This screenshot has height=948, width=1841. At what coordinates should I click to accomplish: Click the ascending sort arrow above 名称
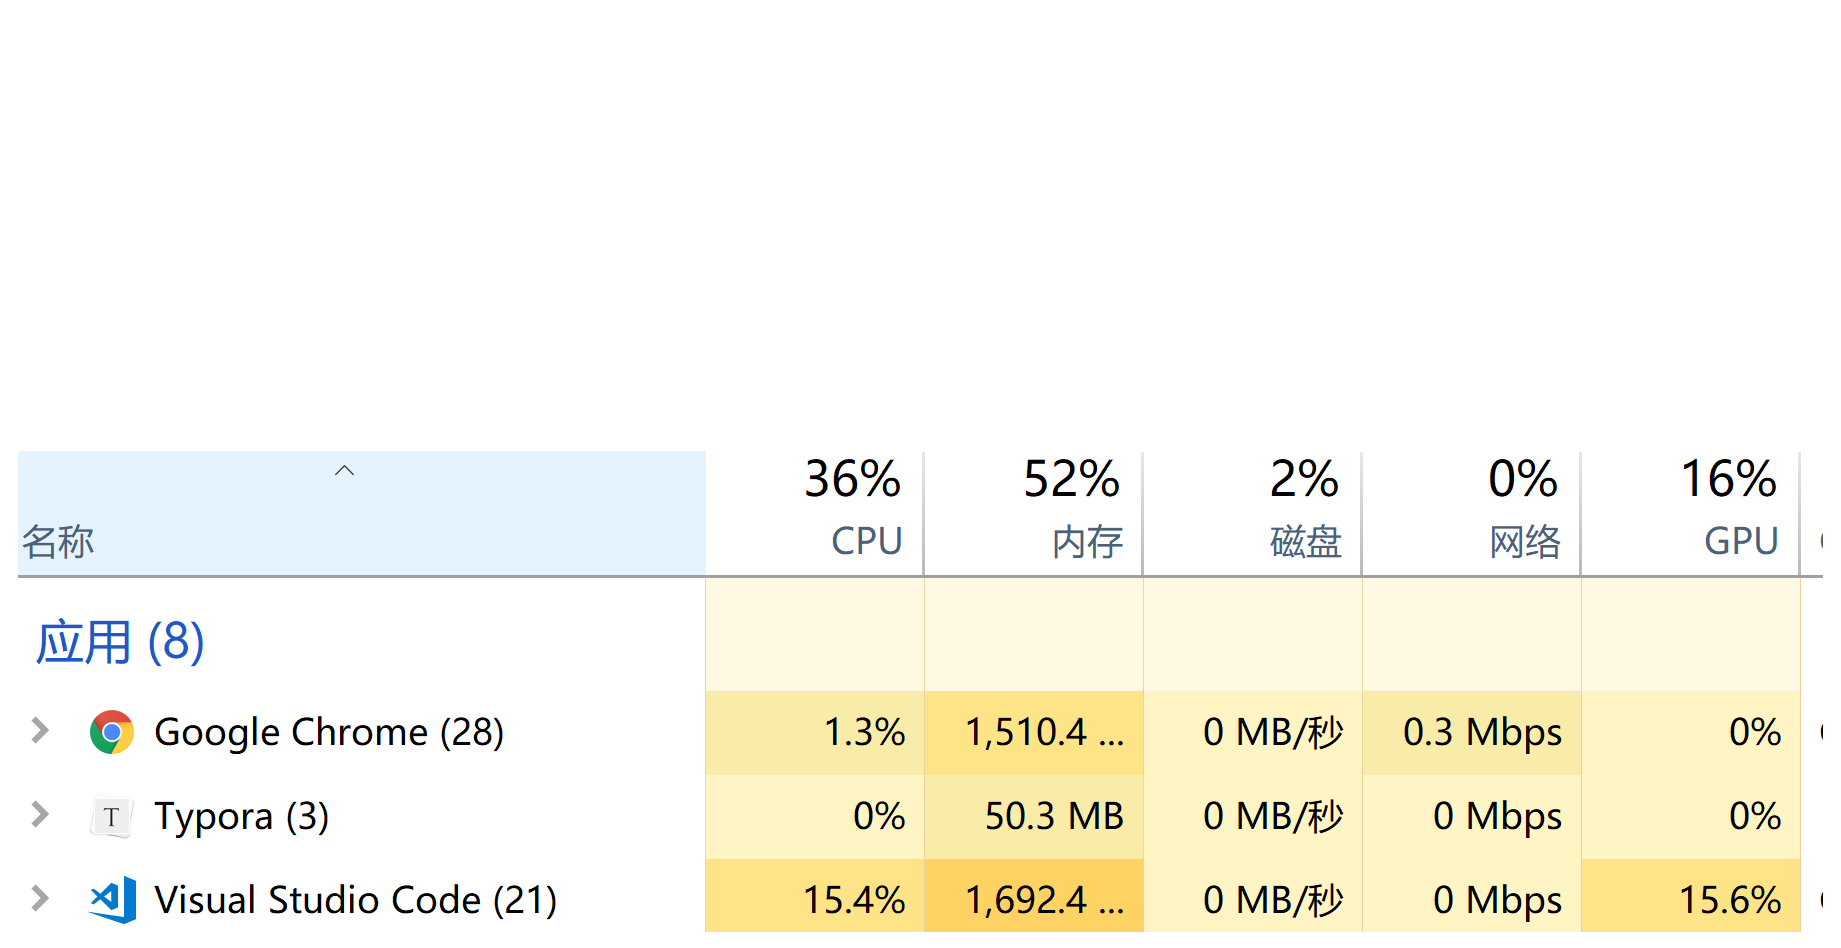pyautogui.click(x=344, y=470)
